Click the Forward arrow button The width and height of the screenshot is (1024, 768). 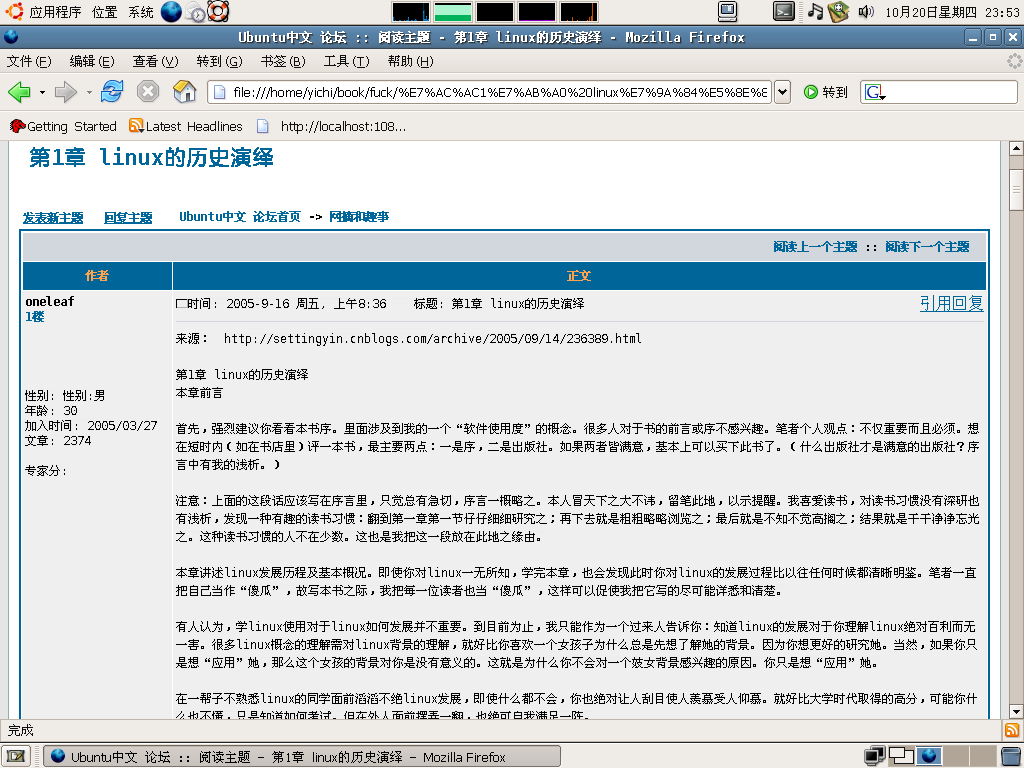click(x=66, y=92)
